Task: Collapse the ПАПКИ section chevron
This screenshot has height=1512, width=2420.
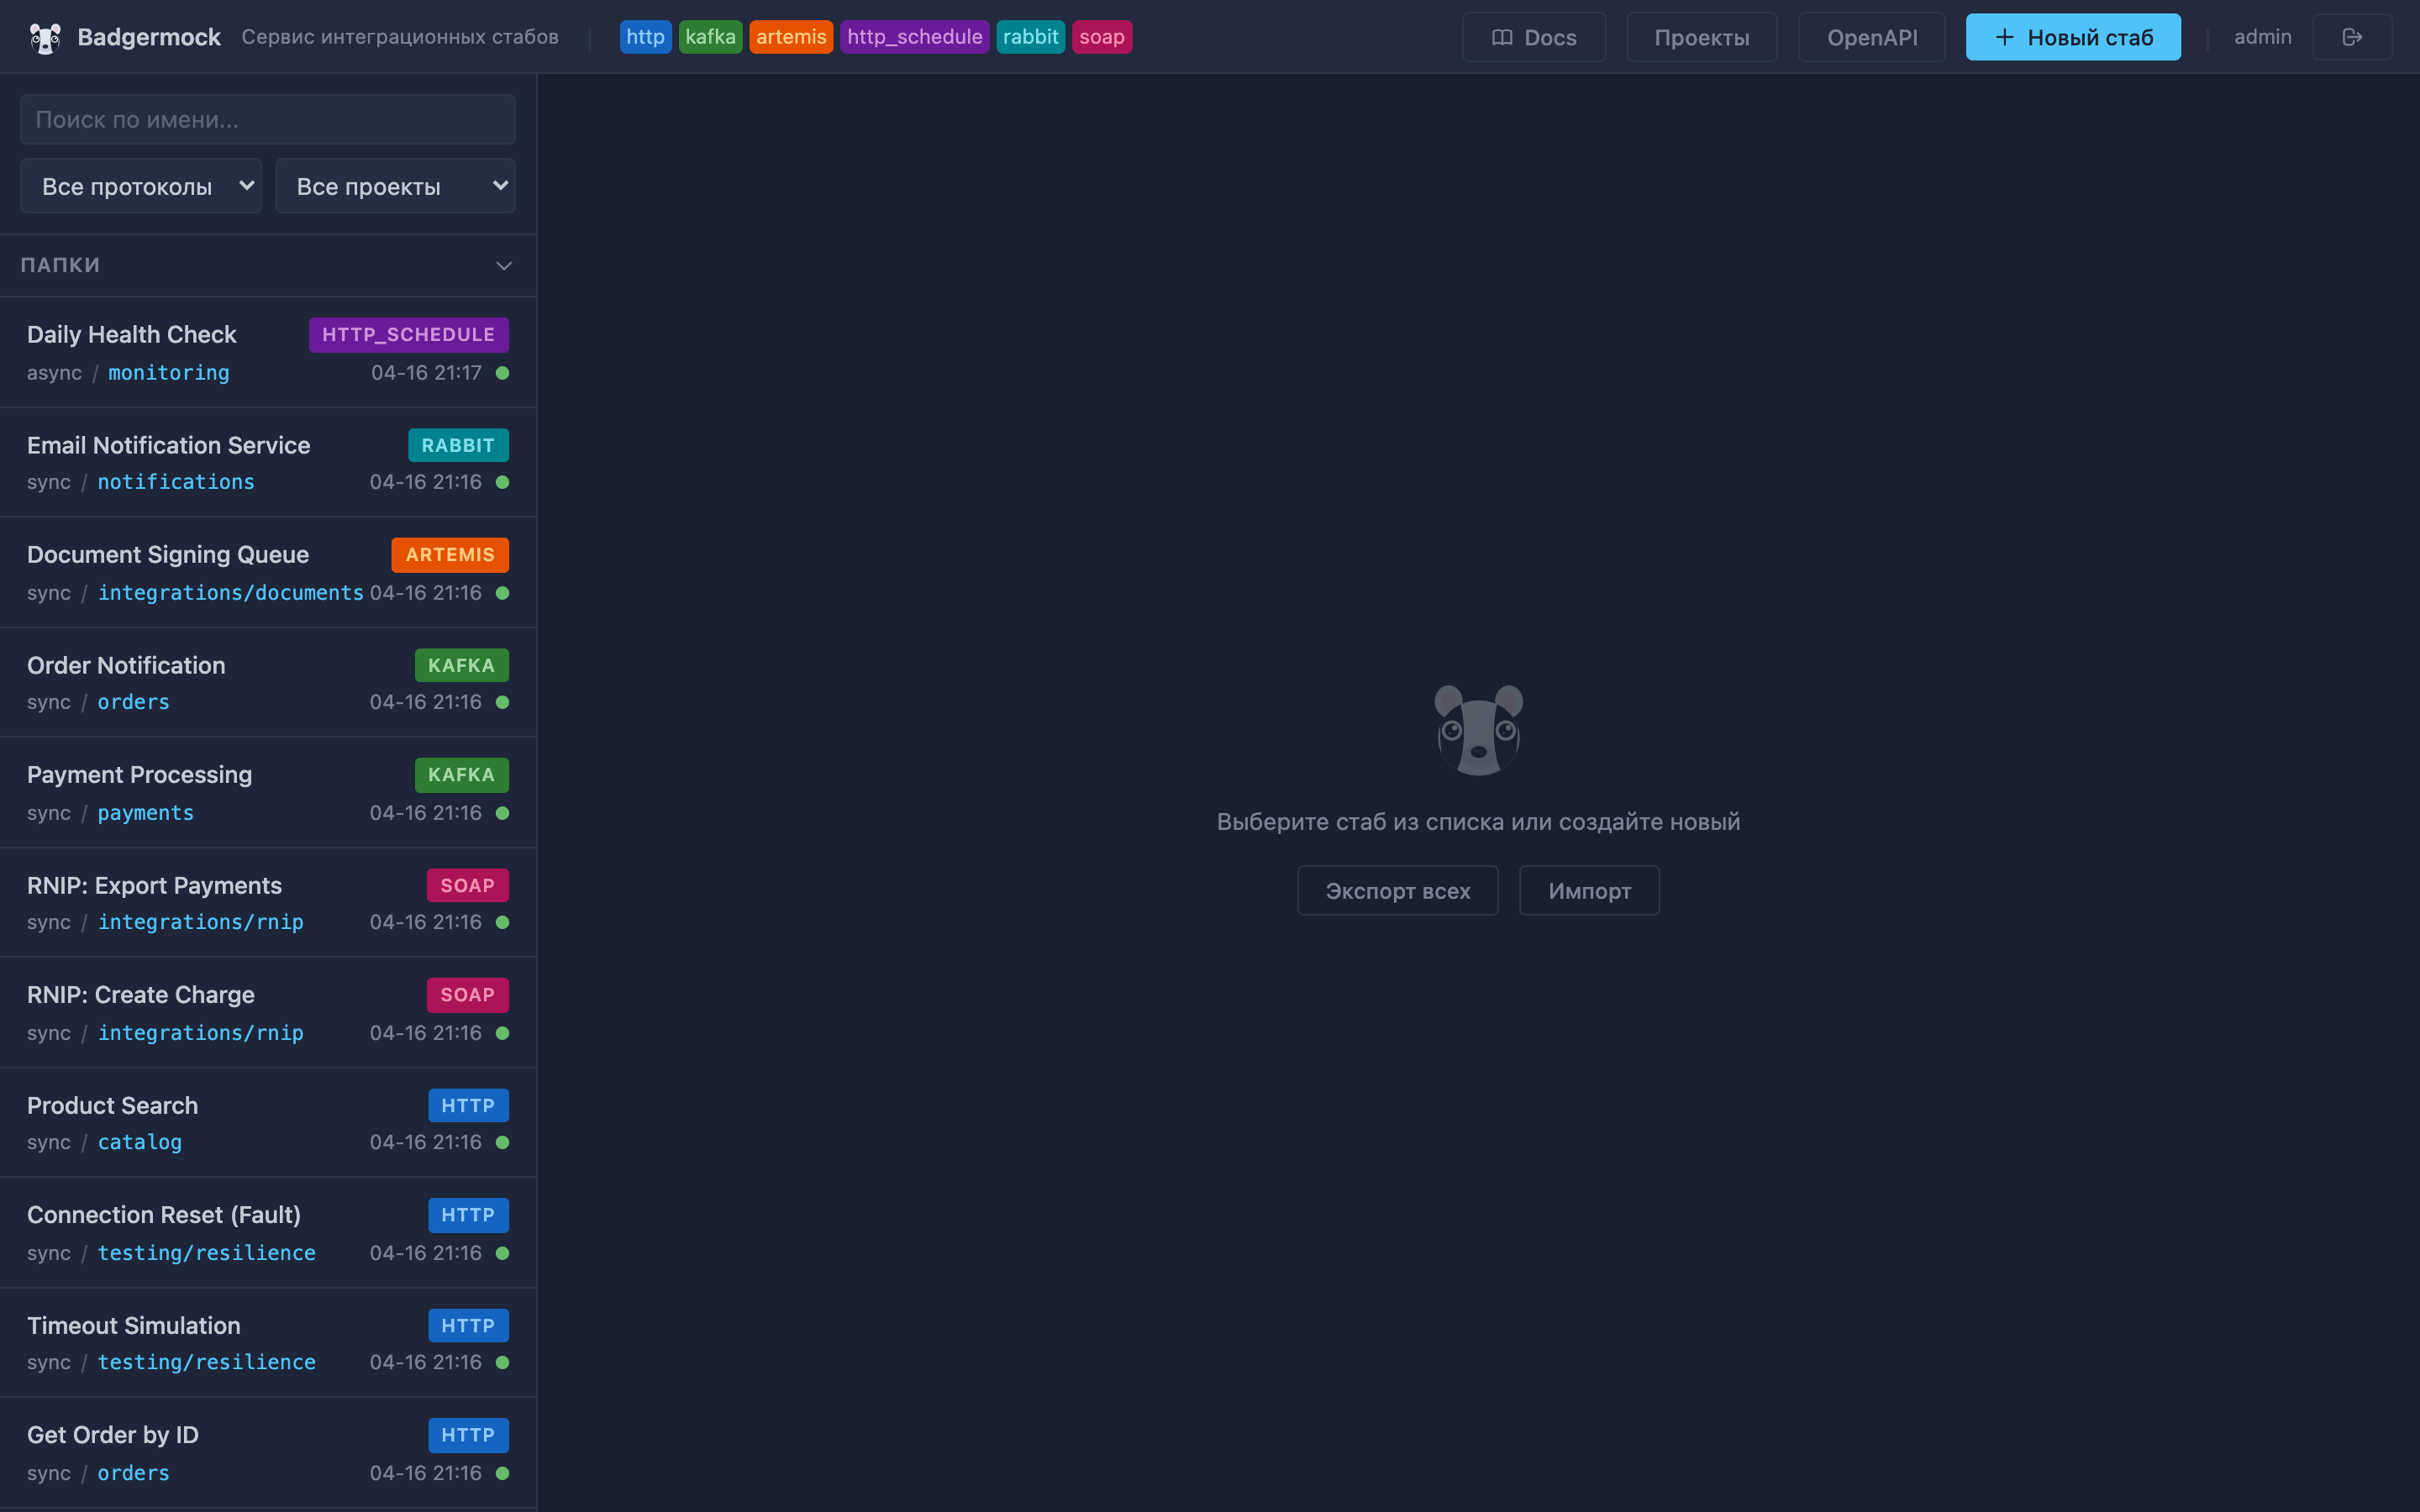Action: click(x=504, y=266)
